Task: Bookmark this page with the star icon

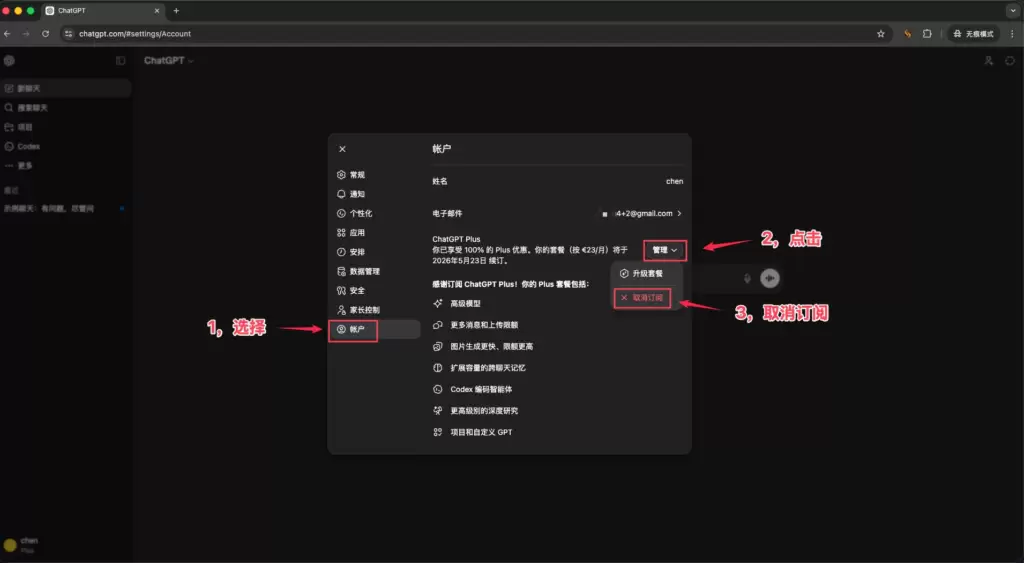Action: click(x=880, y=33)
